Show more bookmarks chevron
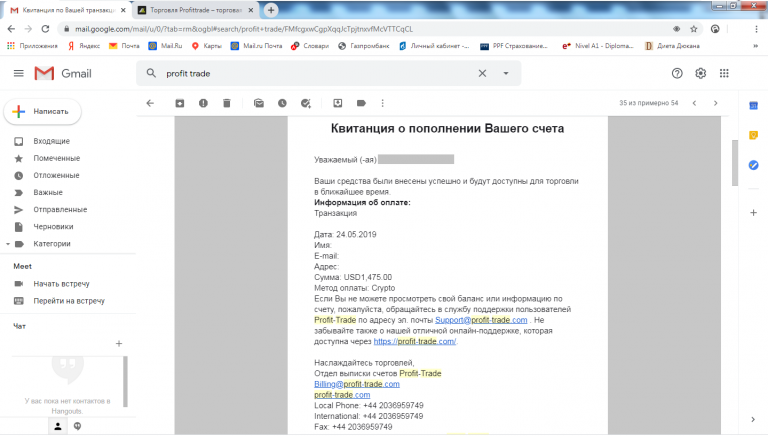This screenshot has height=436, width=768. pyautogui.click(x=755, y=46)
